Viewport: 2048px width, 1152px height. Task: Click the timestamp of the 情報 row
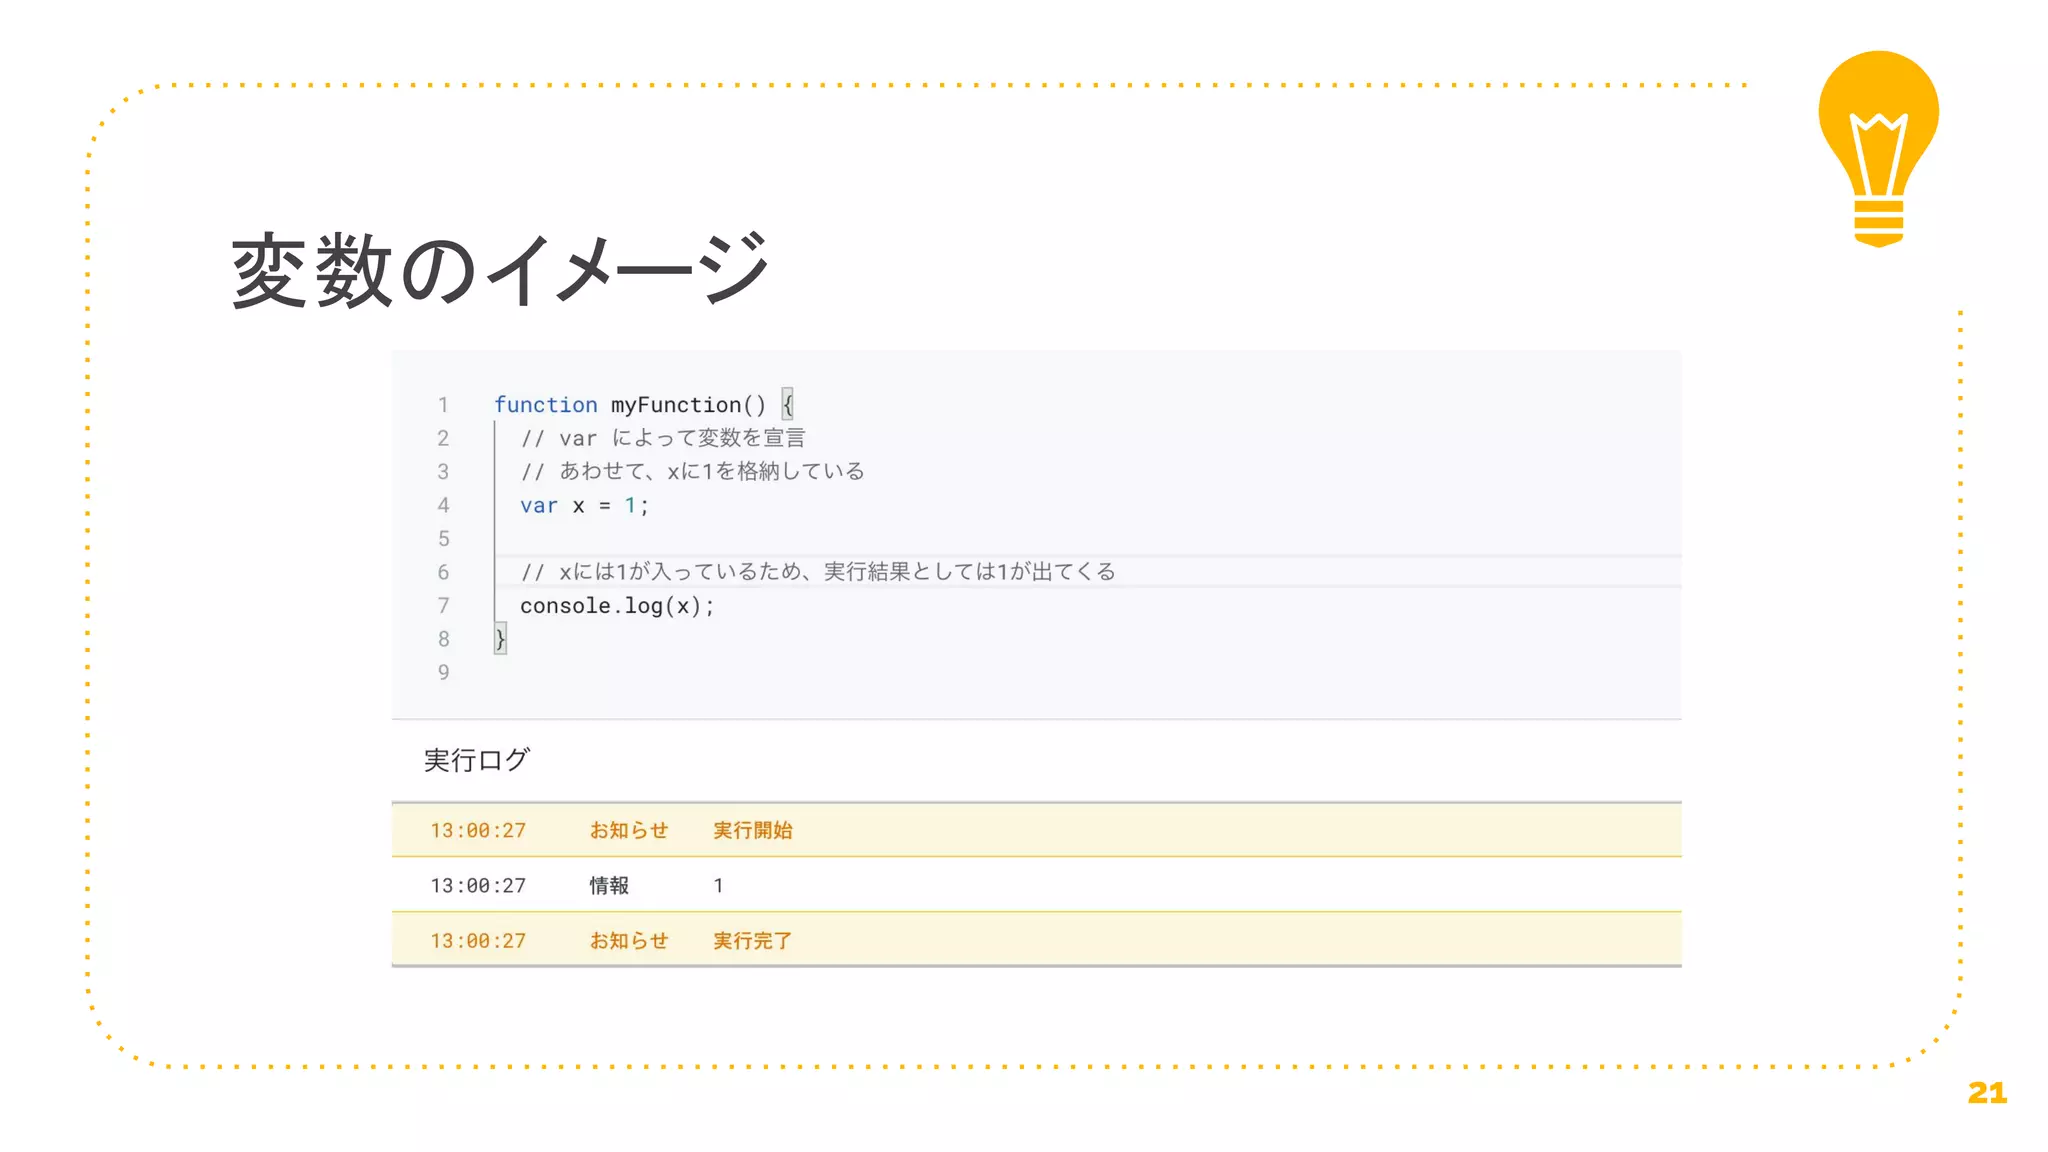pos(478,886)
